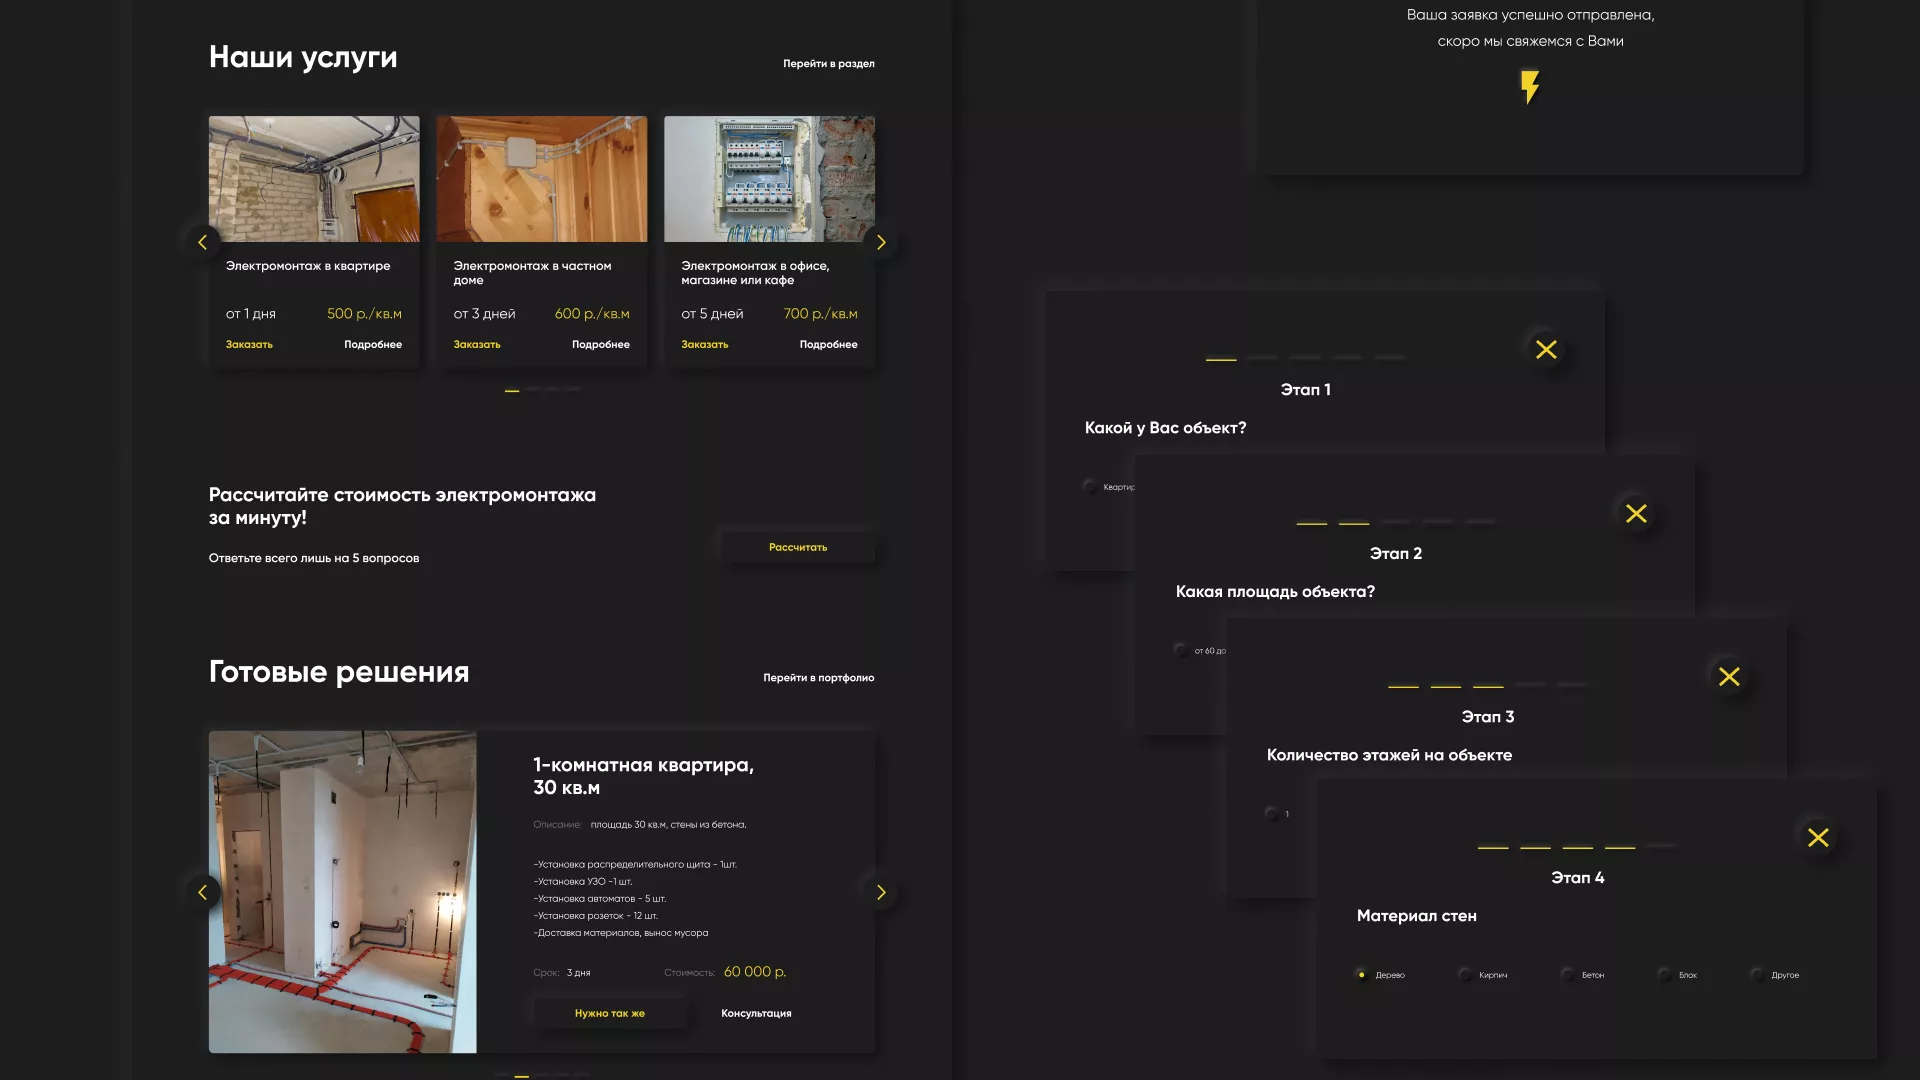Click Заказать under Электромонтаж в квартире

[248, 343]
